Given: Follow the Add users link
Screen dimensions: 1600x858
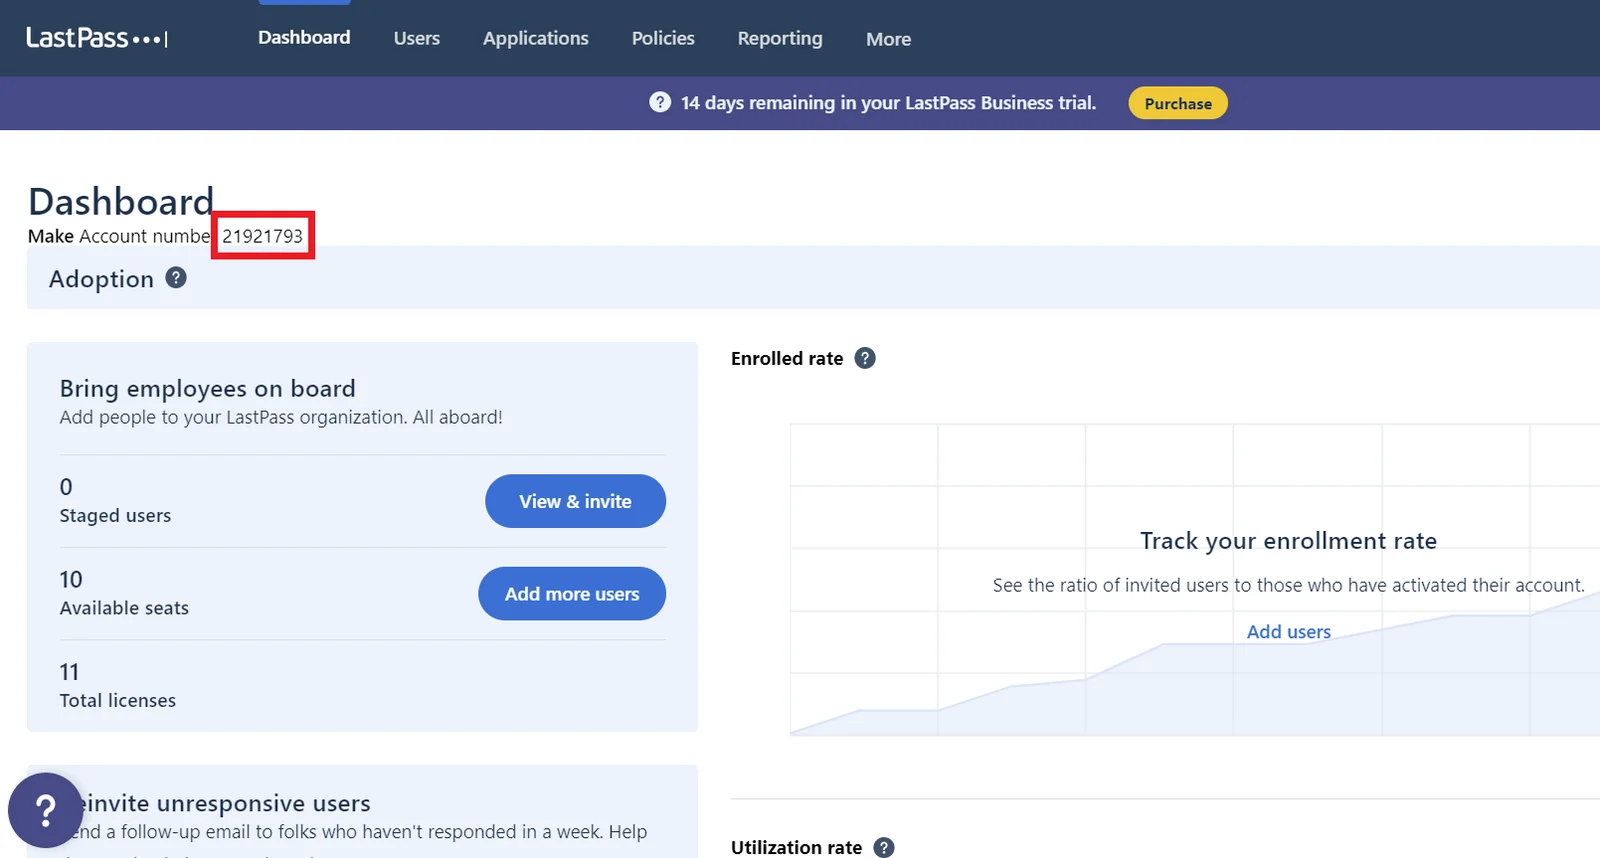Looking at the screenshot, I should 1289,632.
